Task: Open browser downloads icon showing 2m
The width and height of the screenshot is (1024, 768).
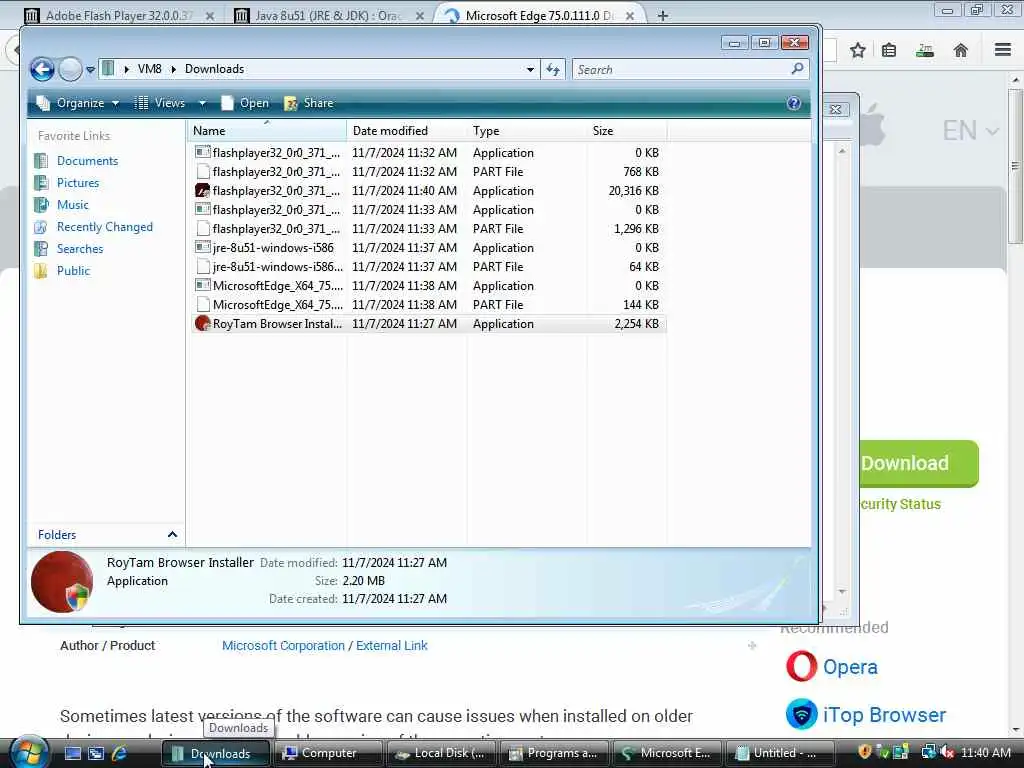Action: [x=925, y=50]
